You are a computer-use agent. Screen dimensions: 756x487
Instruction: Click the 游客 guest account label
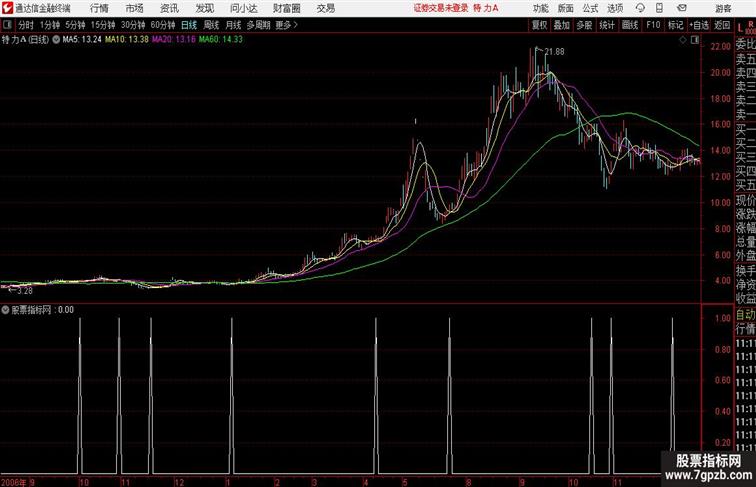point(723,8)
